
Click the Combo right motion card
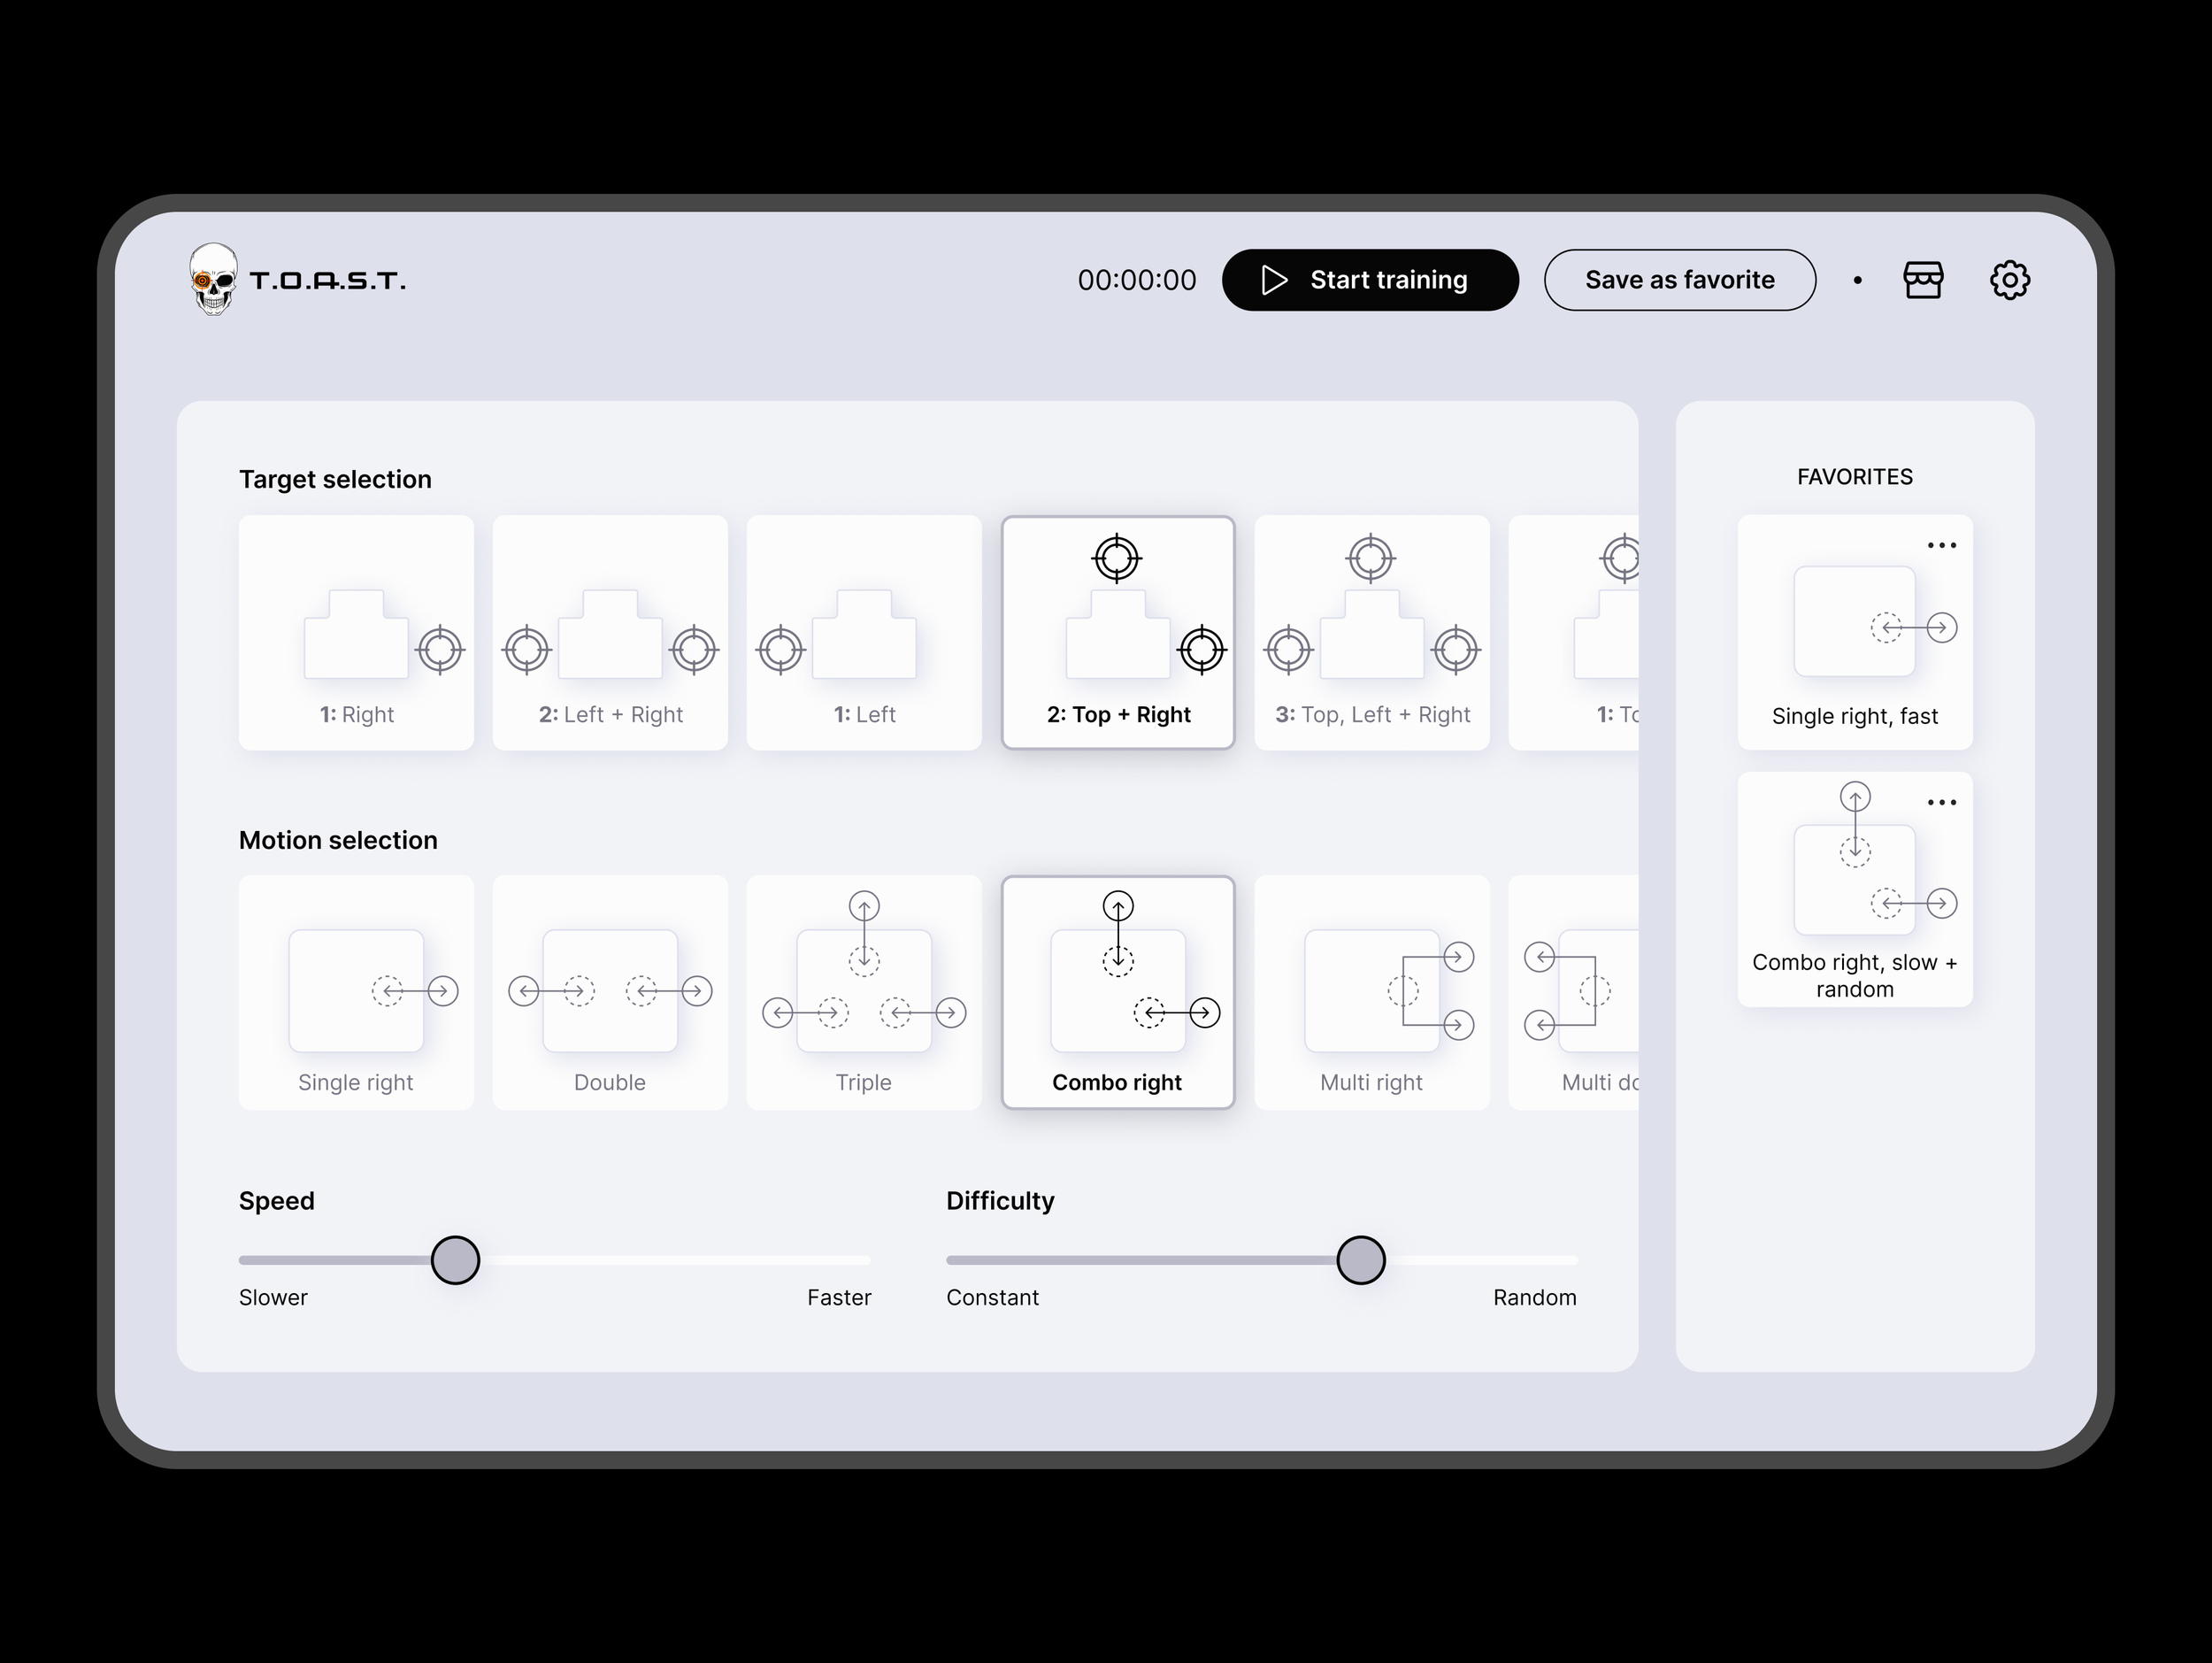1118,993
